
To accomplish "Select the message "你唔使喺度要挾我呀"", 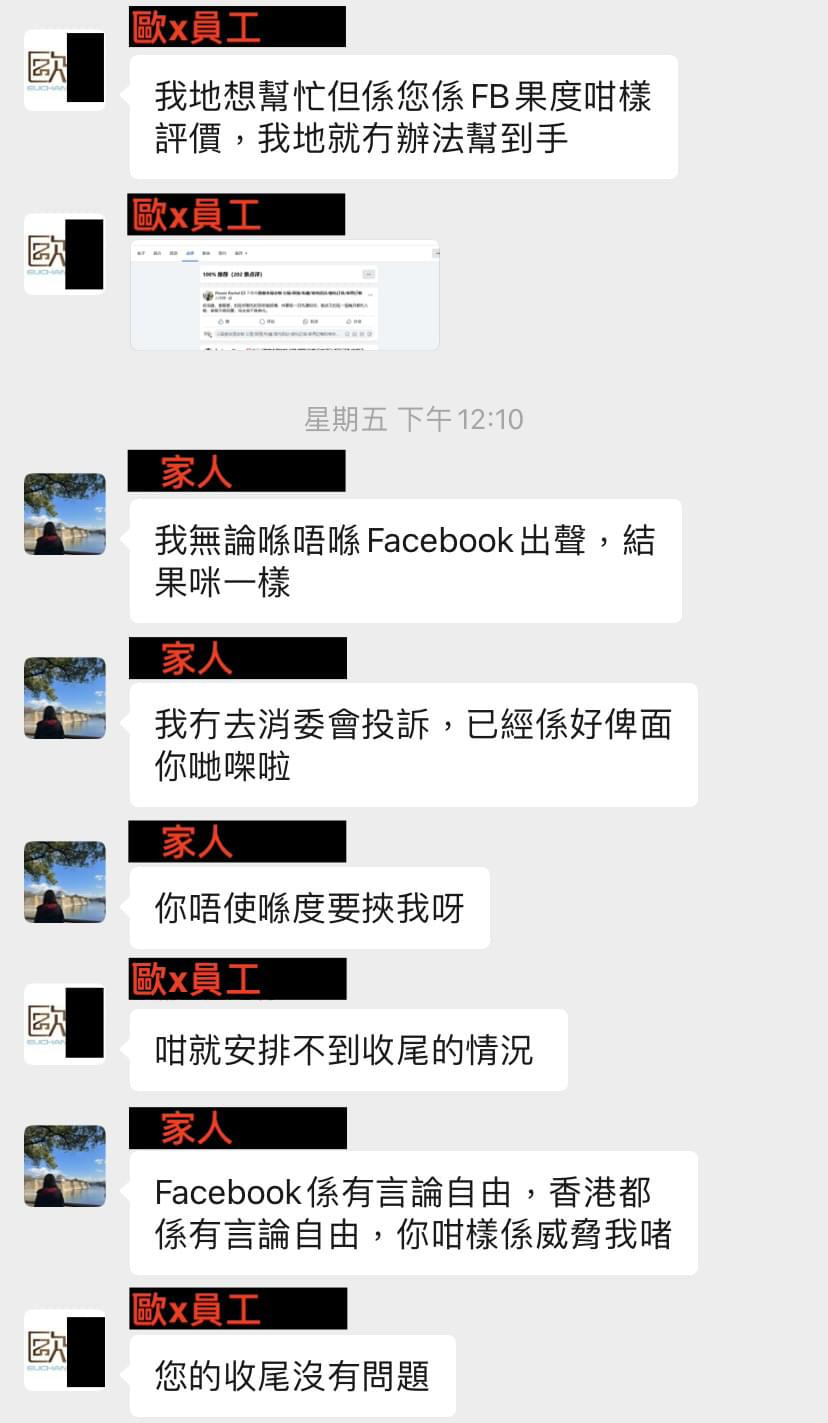I will pos(310,908).
